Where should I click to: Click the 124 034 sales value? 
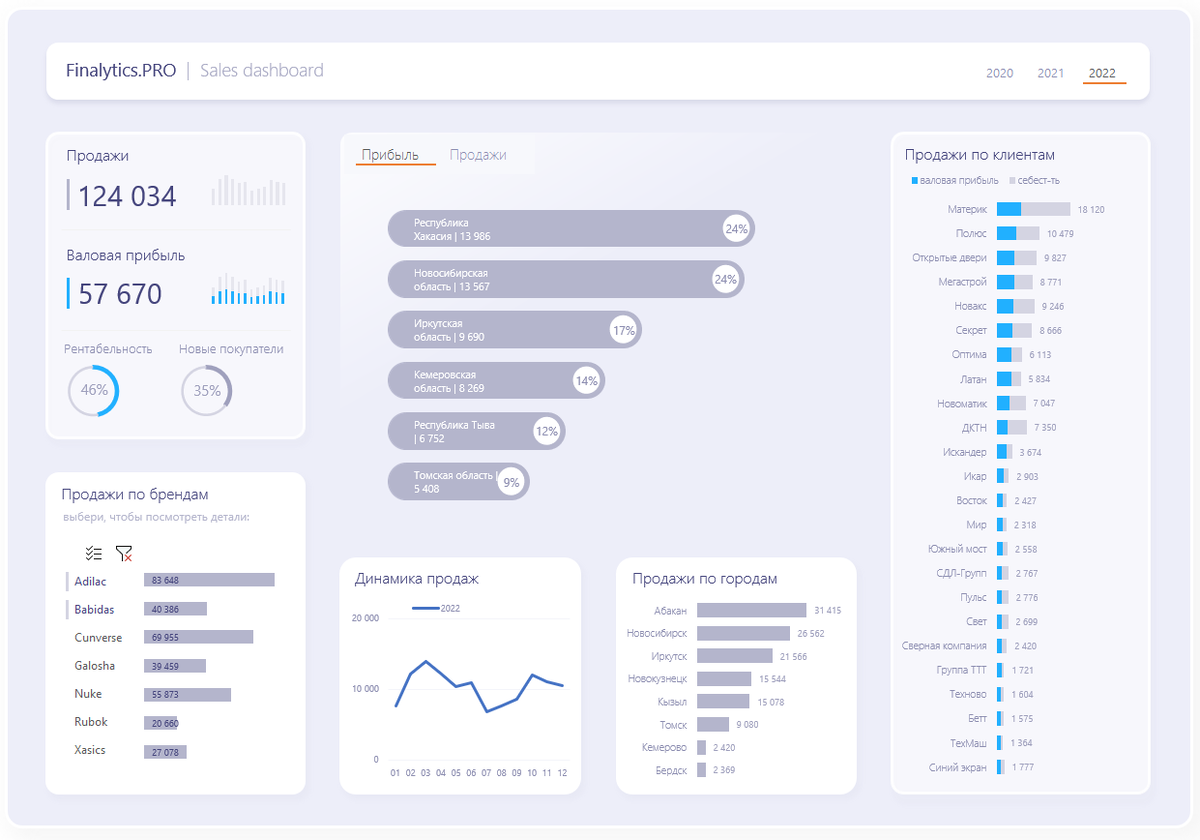click(127, 196)
